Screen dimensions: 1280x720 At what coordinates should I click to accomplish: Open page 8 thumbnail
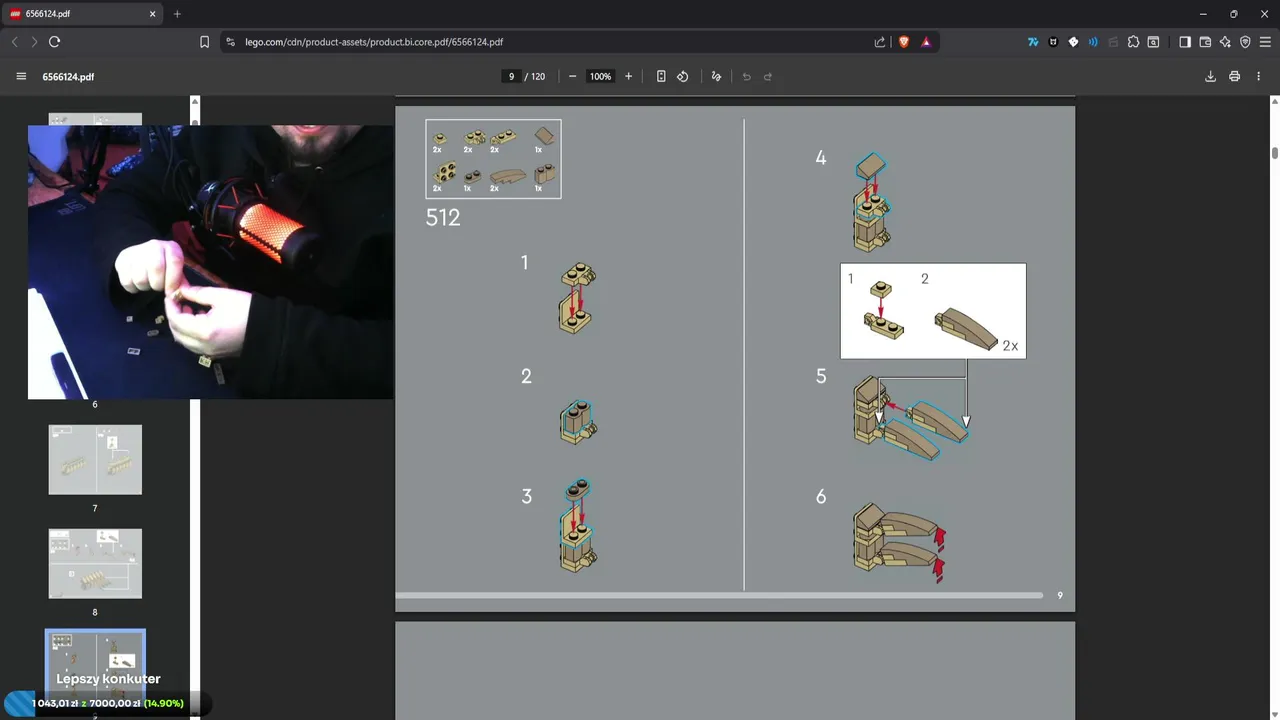(x=95, y=563)
